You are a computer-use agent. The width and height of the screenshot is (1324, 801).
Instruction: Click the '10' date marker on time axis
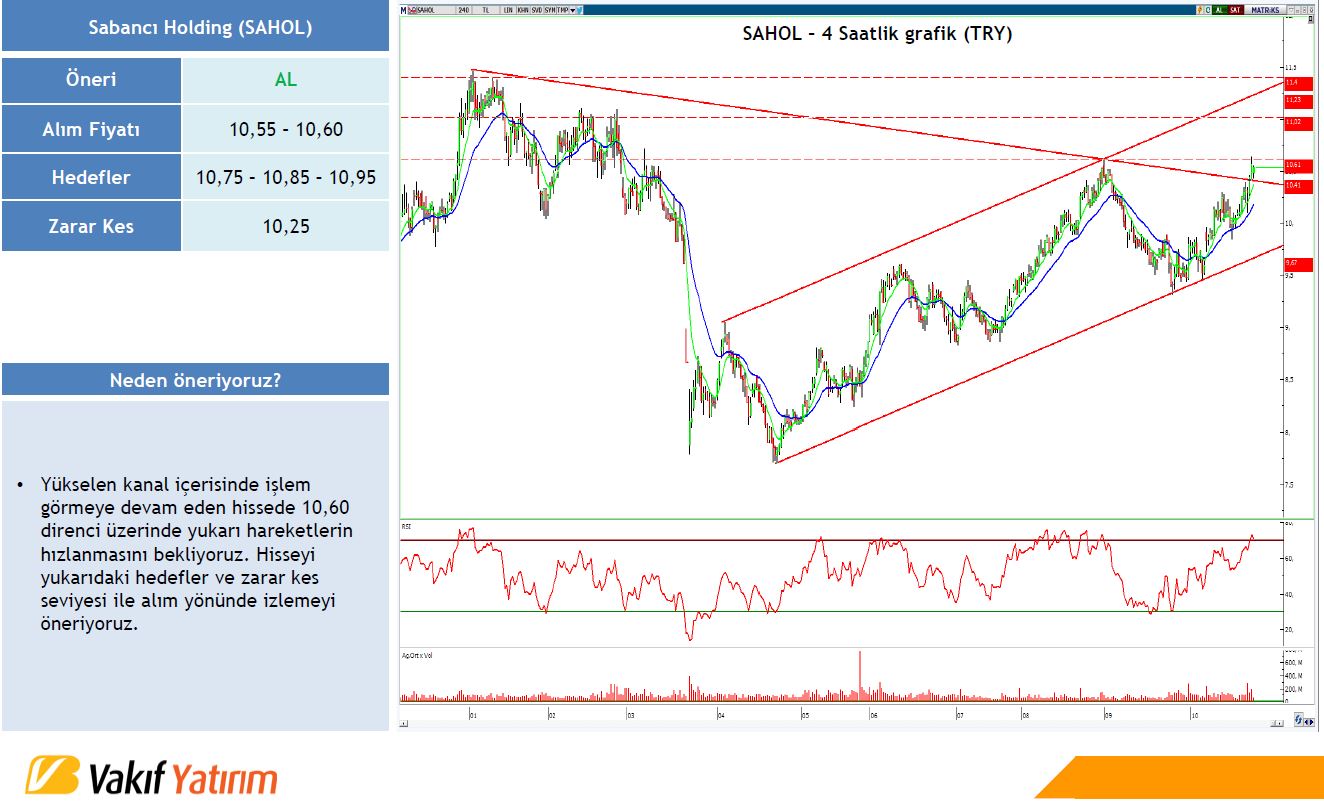tap(1194, 715)
